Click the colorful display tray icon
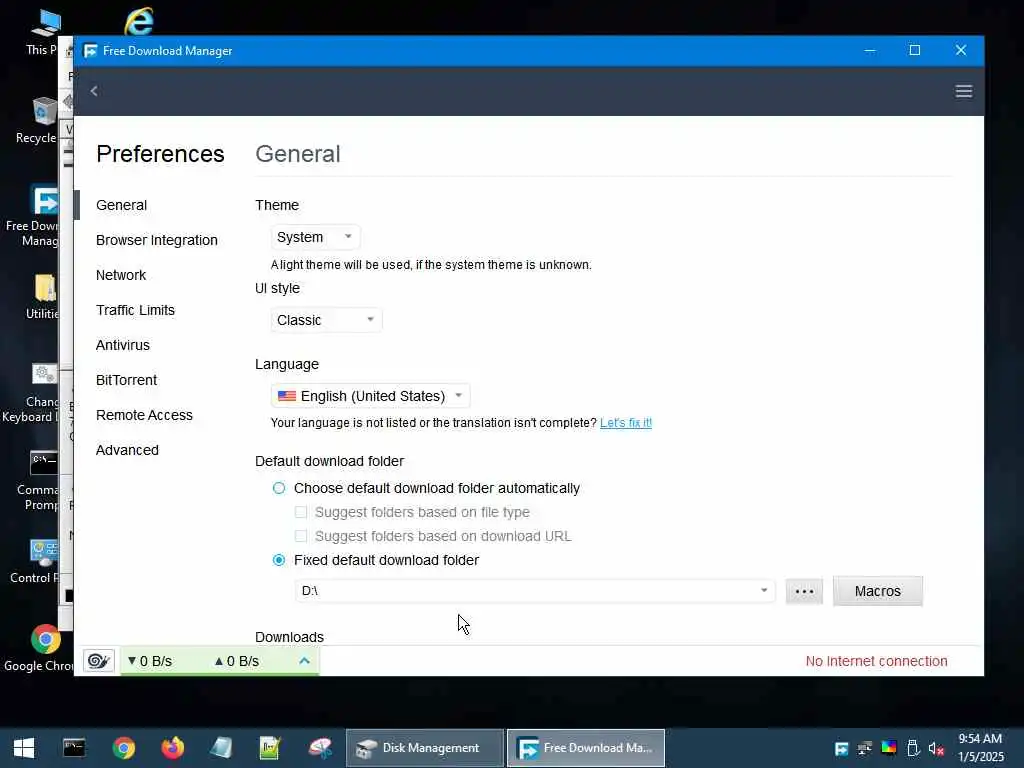The height and width of the screenshot is (768, 1024). (x=889, y=748)
